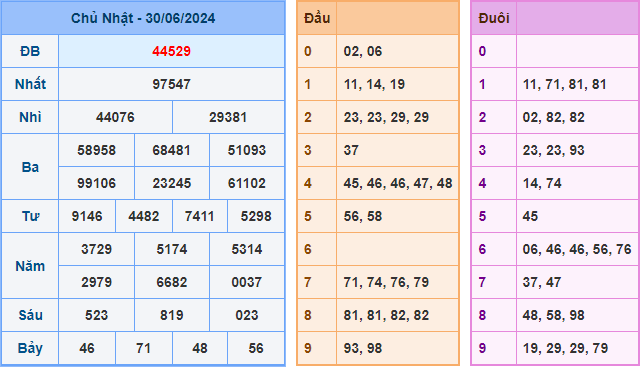Select third prize number 99106
This screenshot has height=367, width=641.
point(96,183)
